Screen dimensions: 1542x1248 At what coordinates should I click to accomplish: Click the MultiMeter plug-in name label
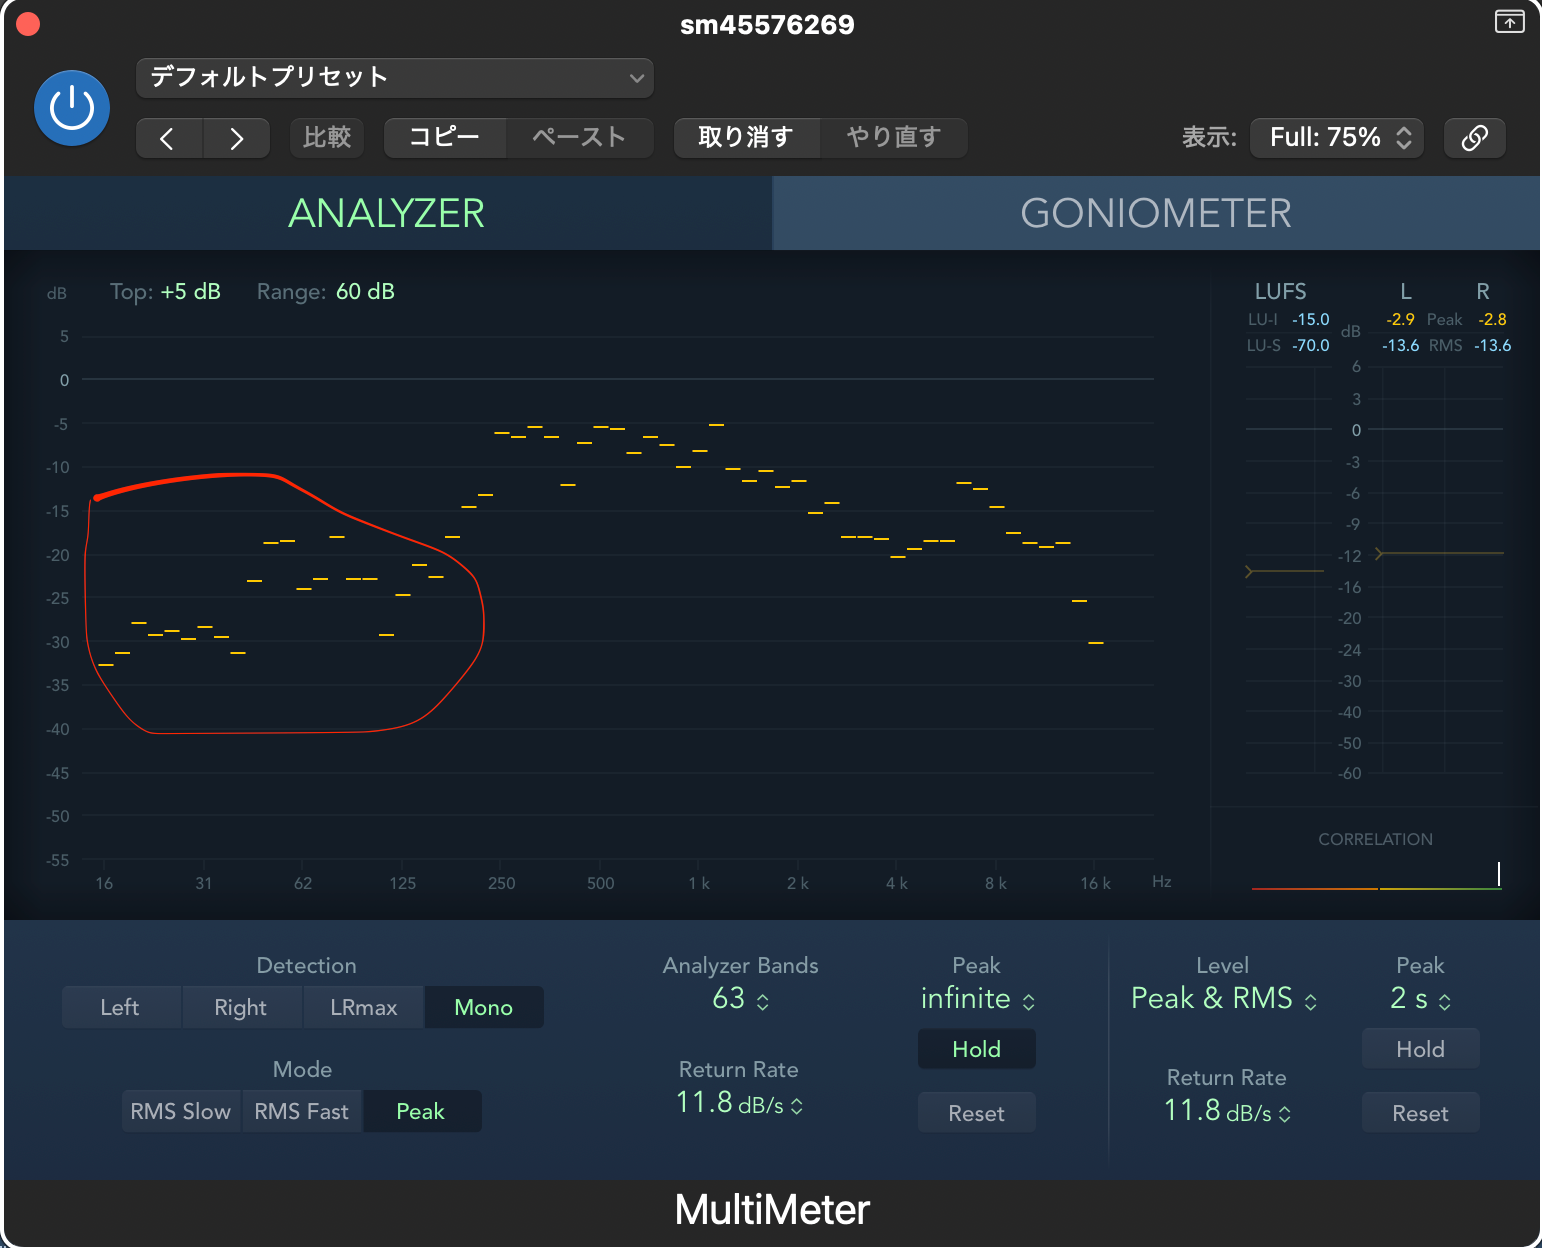click(772, 1210)
